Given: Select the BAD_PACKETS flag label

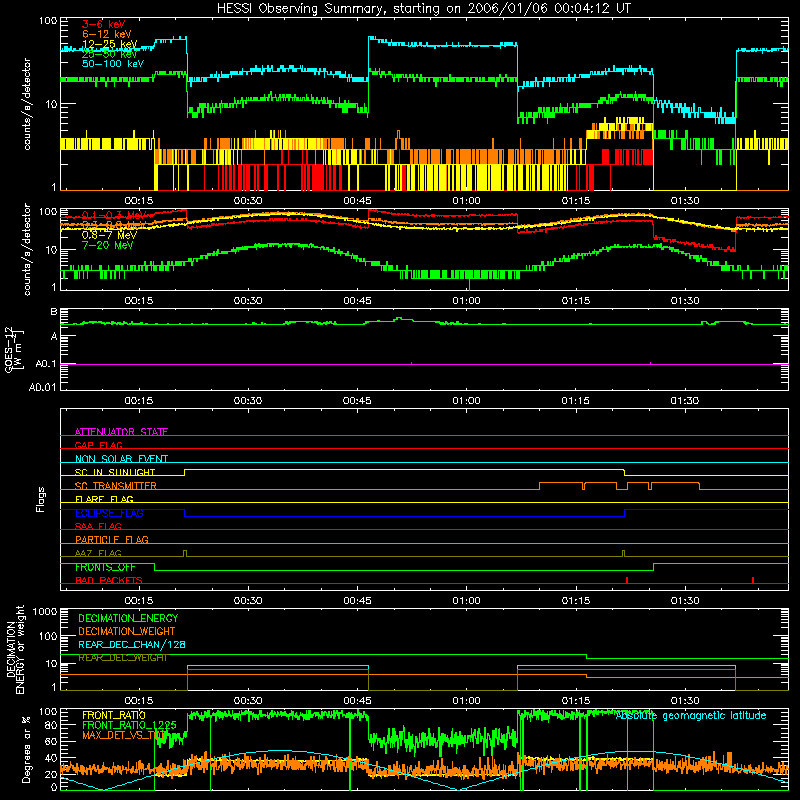Looking at the screenshot, I should pos(109,580).
